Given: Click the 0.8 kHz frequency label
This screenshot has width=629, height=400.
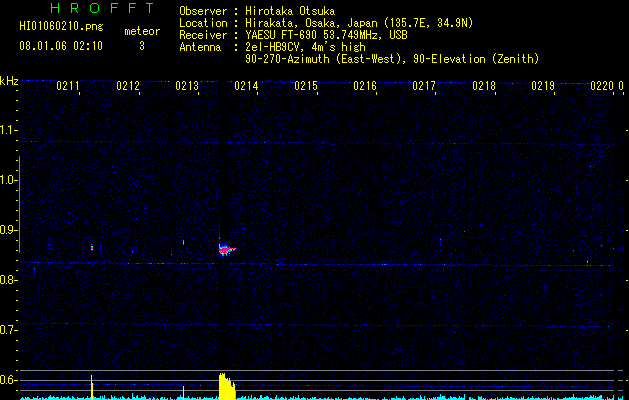Looking at the screenshot, I should pos(8,280).
